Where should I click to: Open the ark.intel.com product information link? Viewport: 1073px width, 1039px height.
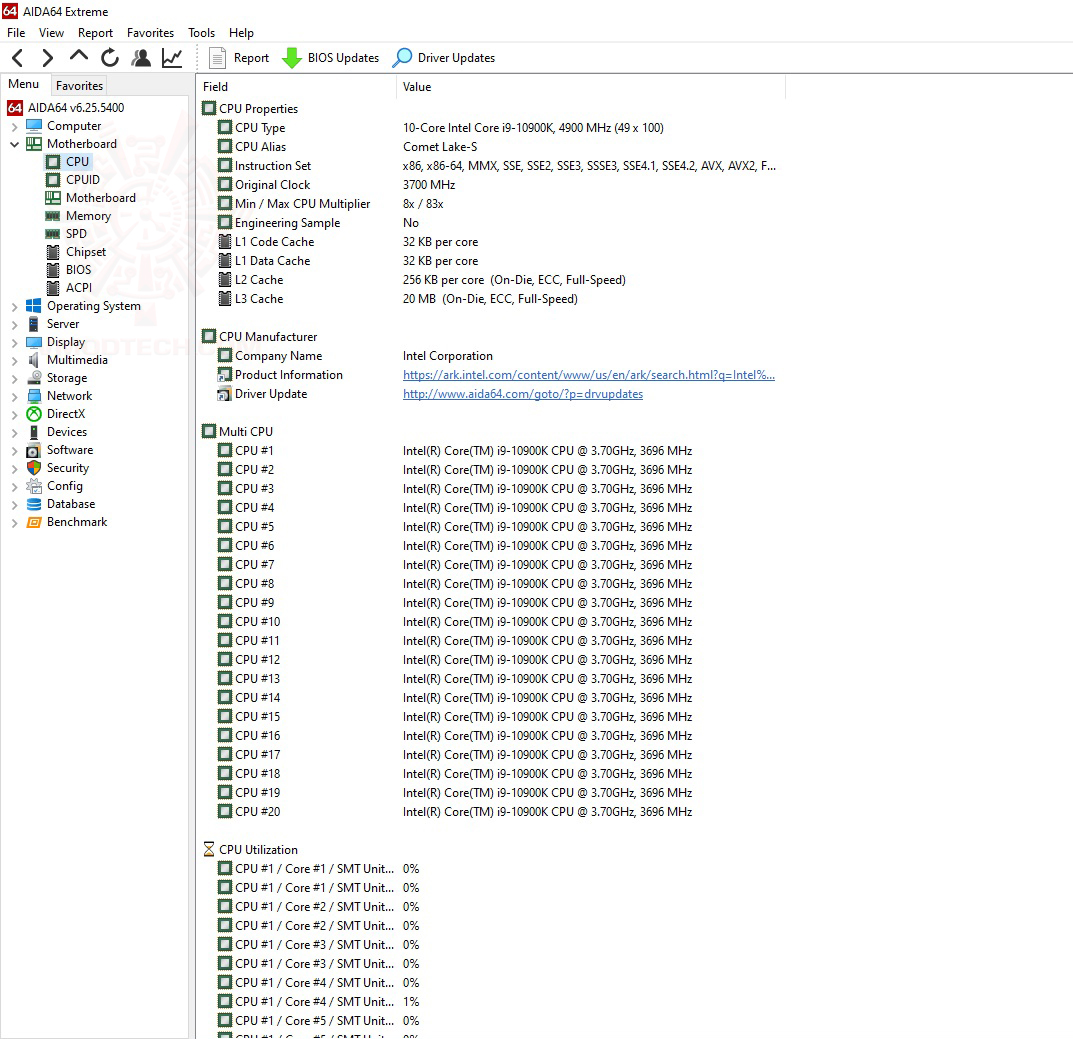[x=589, y=375]
